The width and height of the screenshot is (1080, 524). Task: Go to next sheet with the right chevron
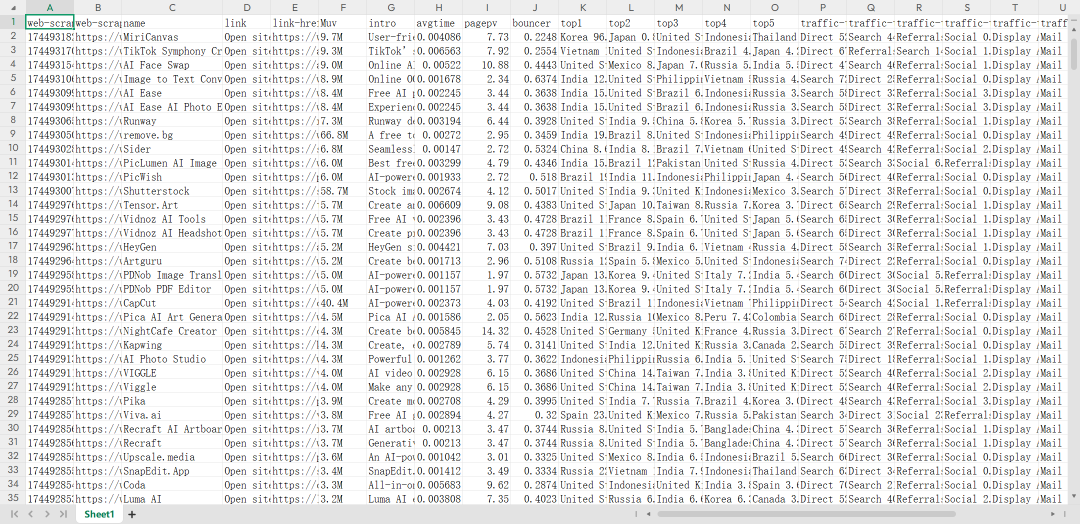[x=47, y=514]
